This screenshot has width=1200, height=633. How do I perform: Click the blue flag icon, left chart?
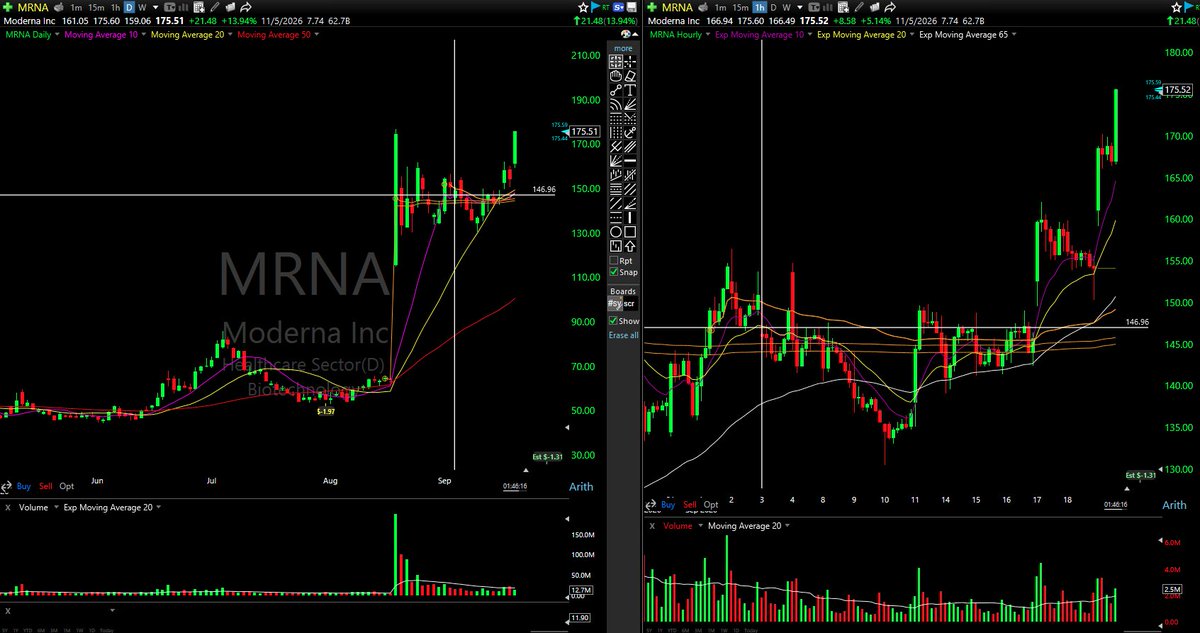[595, 7]
